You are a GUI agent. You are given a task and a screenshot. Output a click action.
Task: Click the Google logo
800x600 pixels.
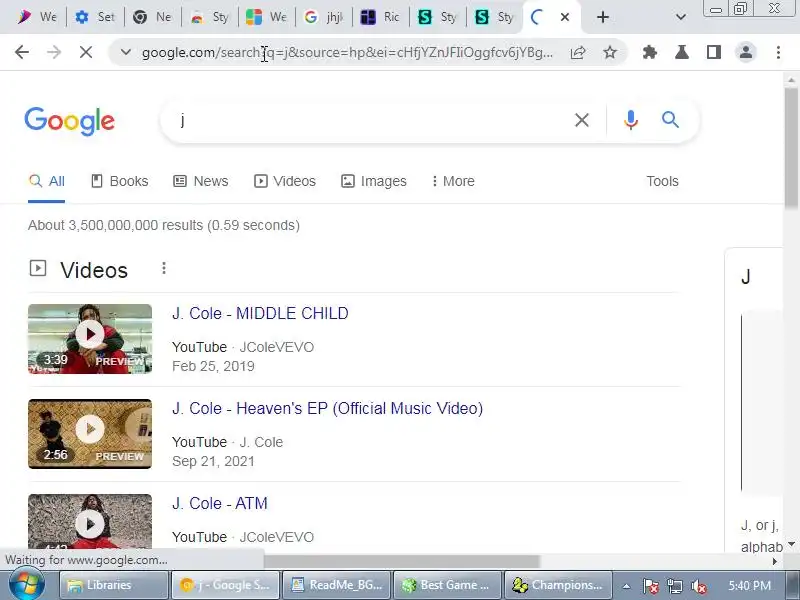point(69,121)
